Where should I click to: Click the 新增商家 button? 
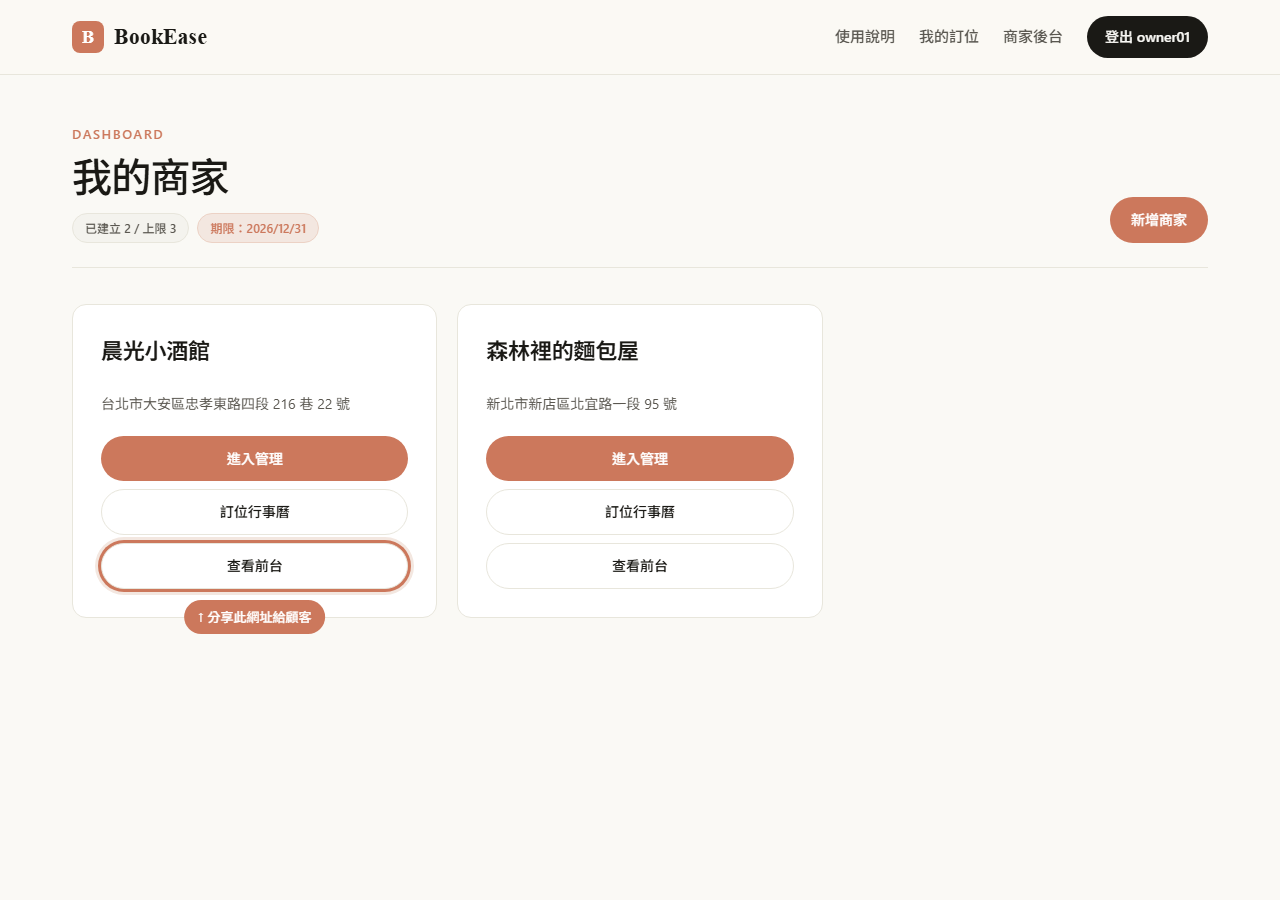click(x=1159, y=220)
